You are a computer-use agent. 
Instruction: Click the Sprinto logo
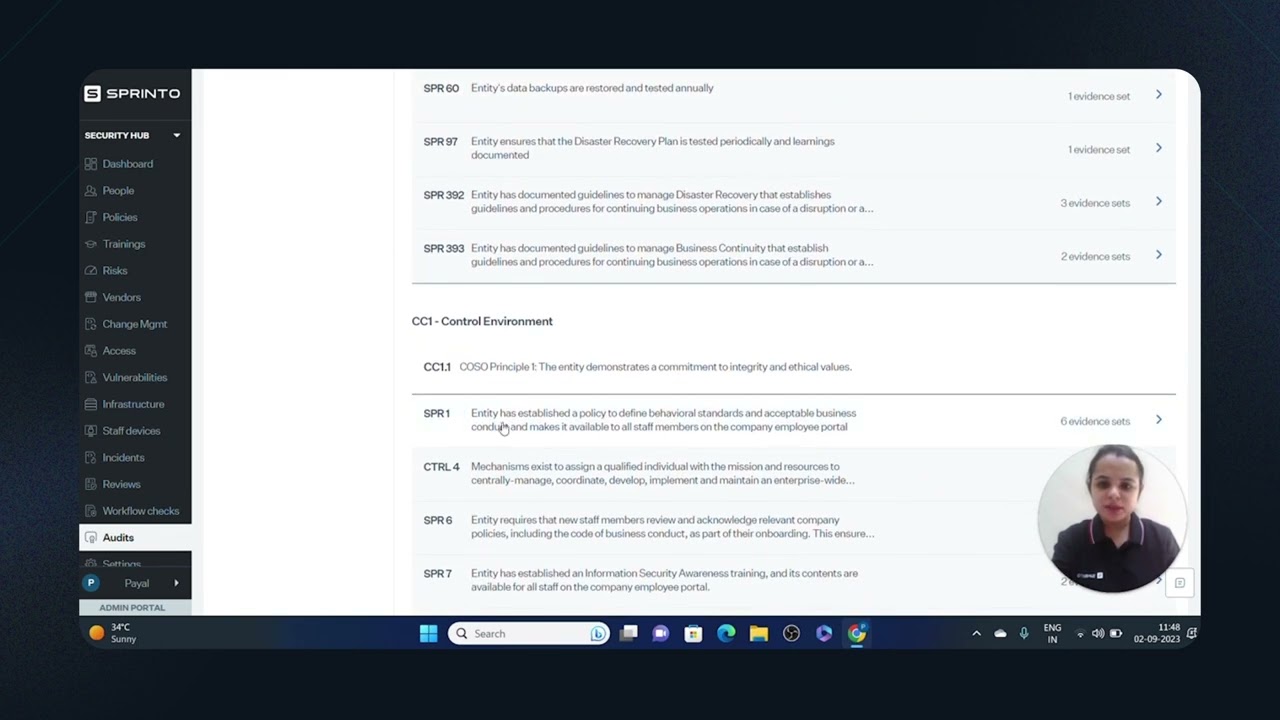(132, 93)
